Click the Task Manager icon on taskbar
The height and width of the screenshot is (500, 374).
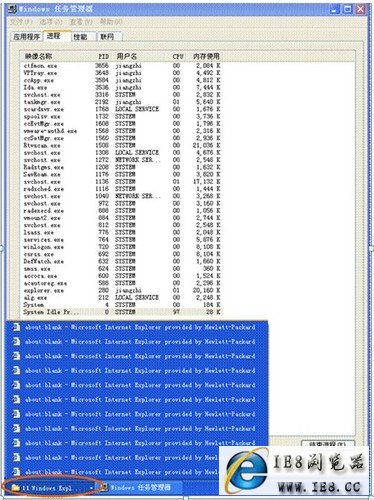coord(104,487)
